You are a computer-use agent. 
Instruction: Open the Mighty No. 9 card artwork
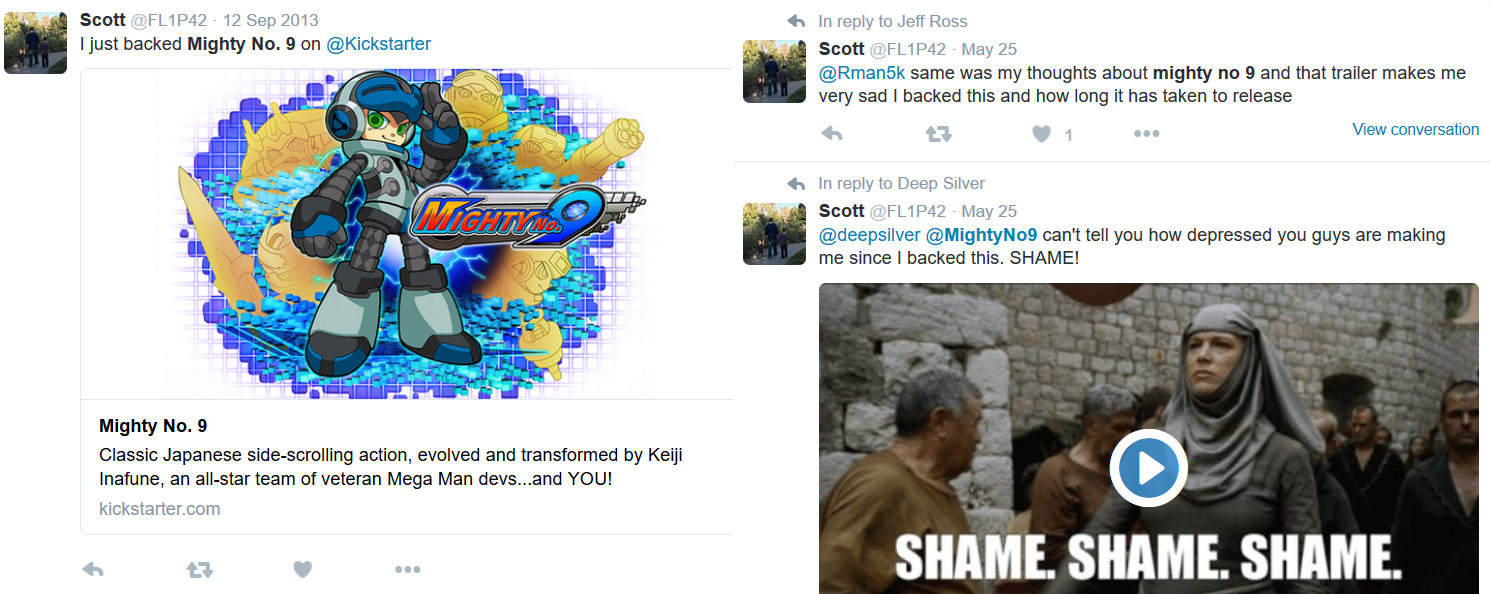point(407,234)
